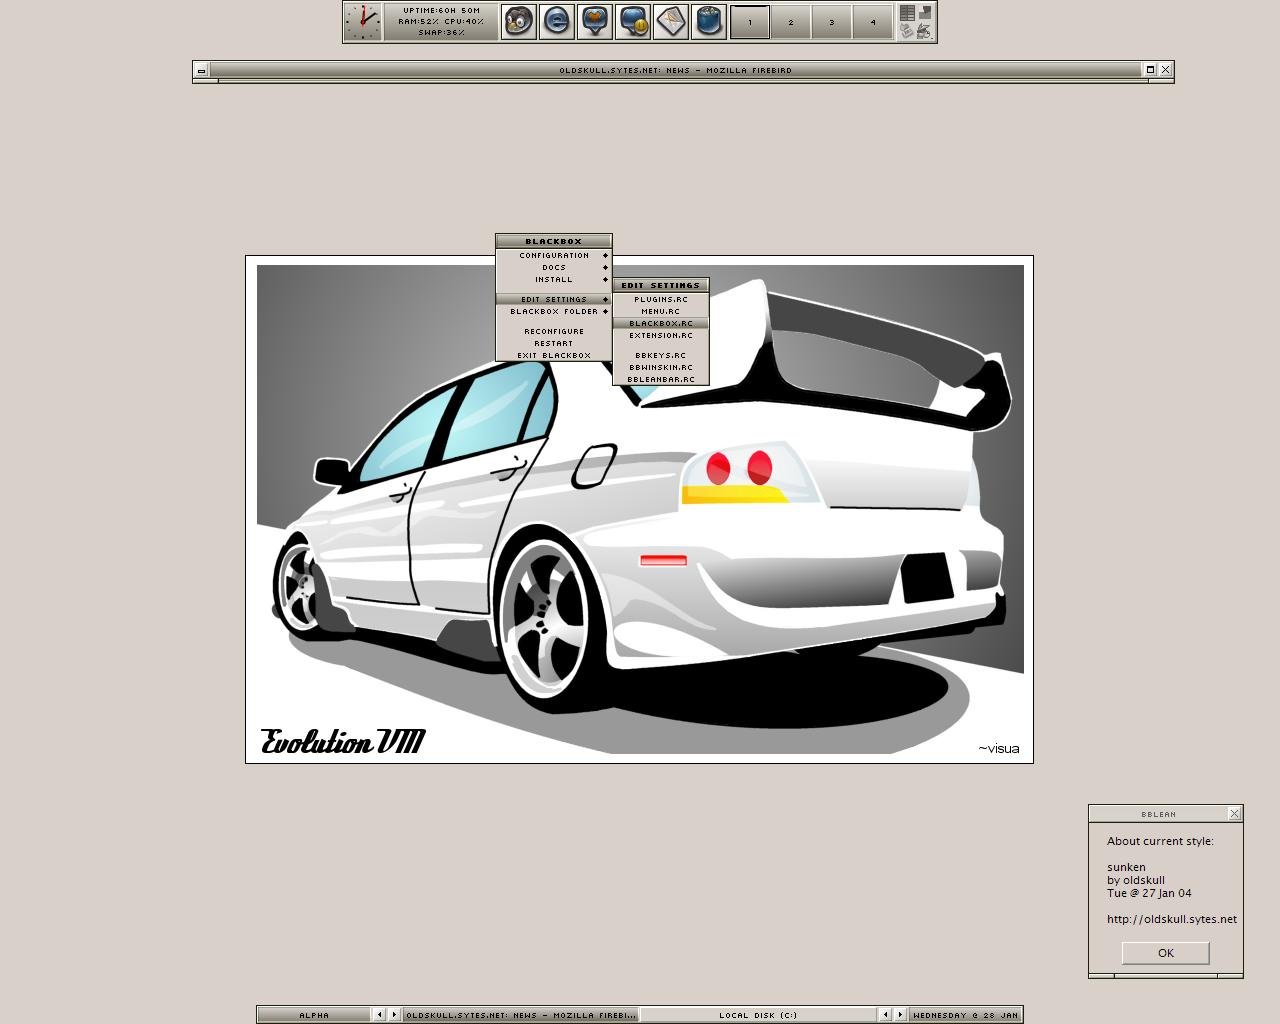Image resolution: width=1280 pixels, height=1024 pixels.
Task: Click the bottom-left tray icon in the top bar
Action: [907, 31]
